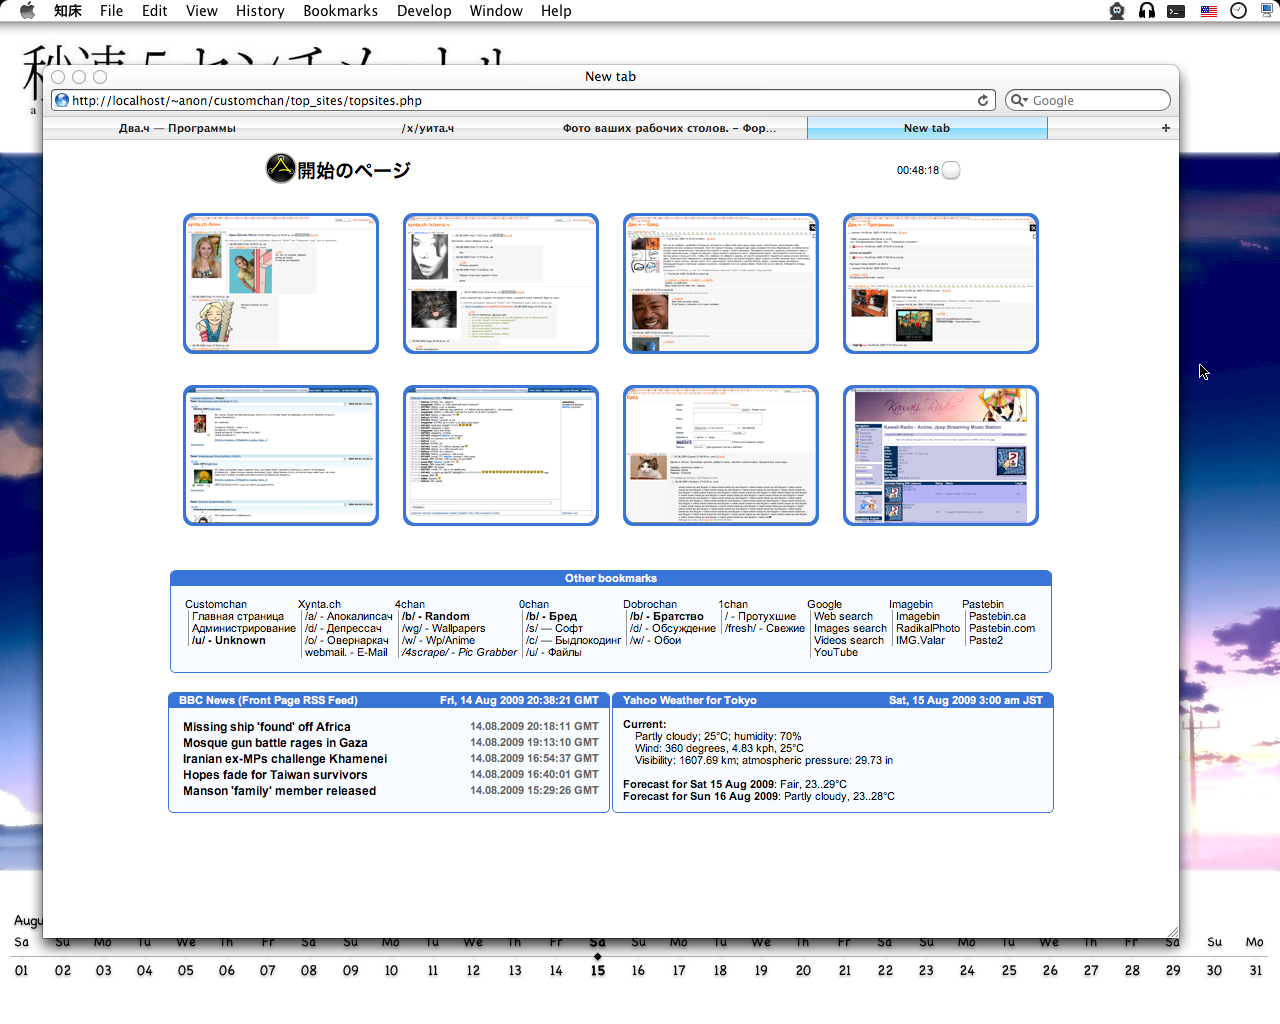
Task: Add a new tab with plus button
Action: pos(1166,128)
